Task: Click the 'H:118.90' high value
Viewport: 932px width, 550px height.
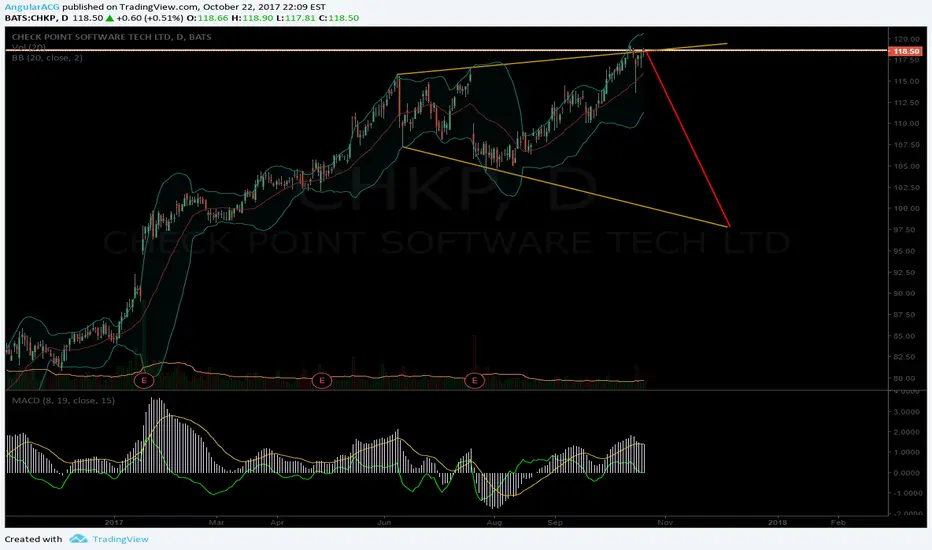Action: pyautogui.click(x=252, y=18)
